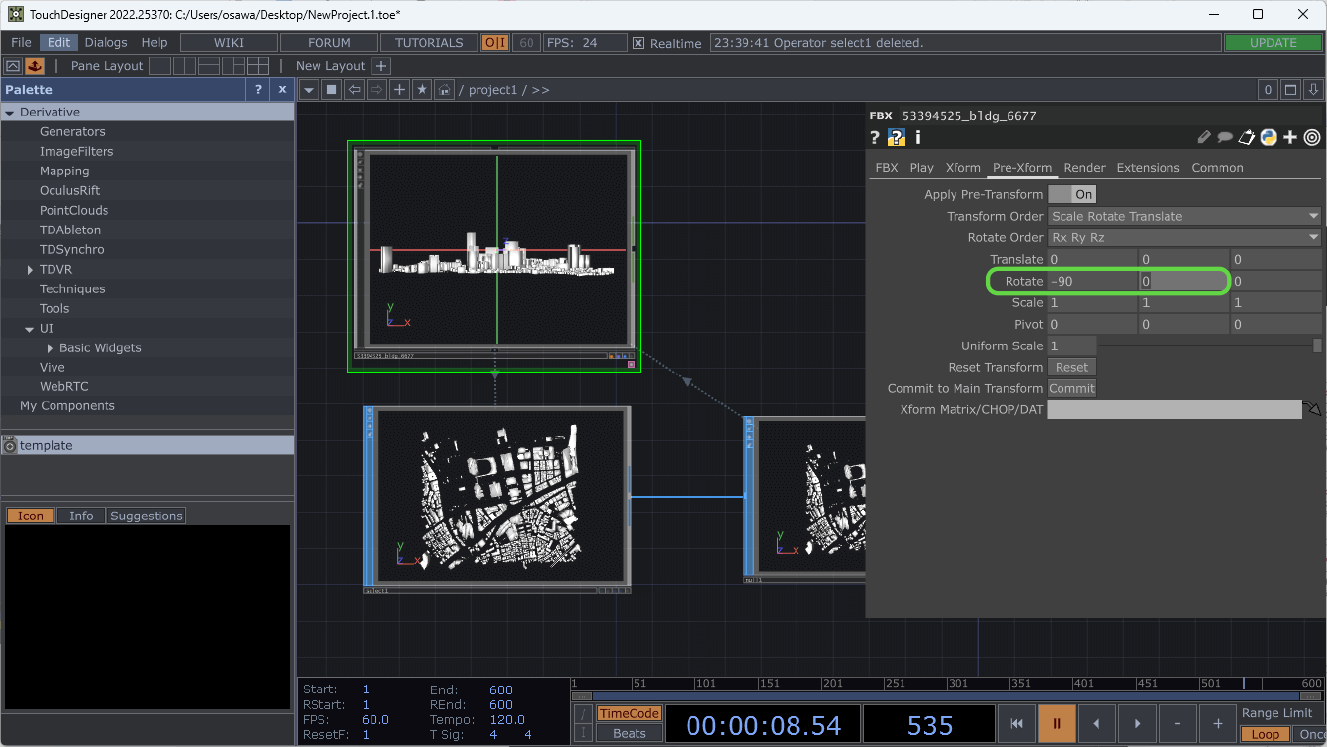Click the Commit to Main Transform button
The image size is (1327, 747).
click(x=1072, y=388)
